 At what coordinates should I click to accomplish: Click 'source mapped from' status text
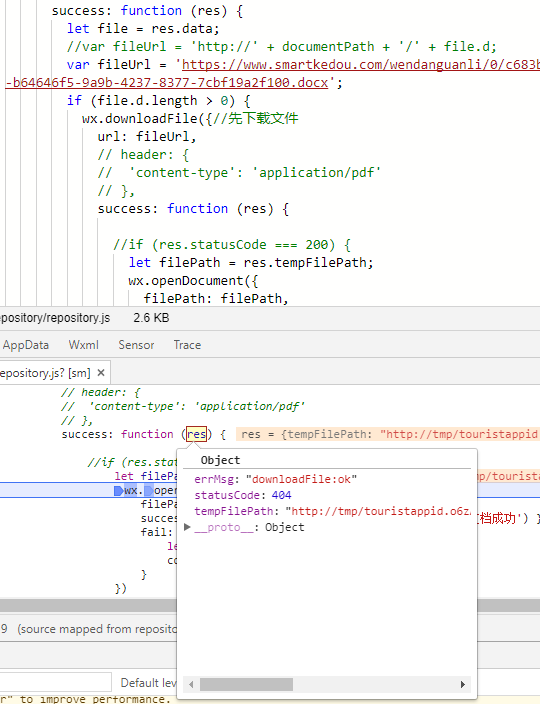coord(97,629)
